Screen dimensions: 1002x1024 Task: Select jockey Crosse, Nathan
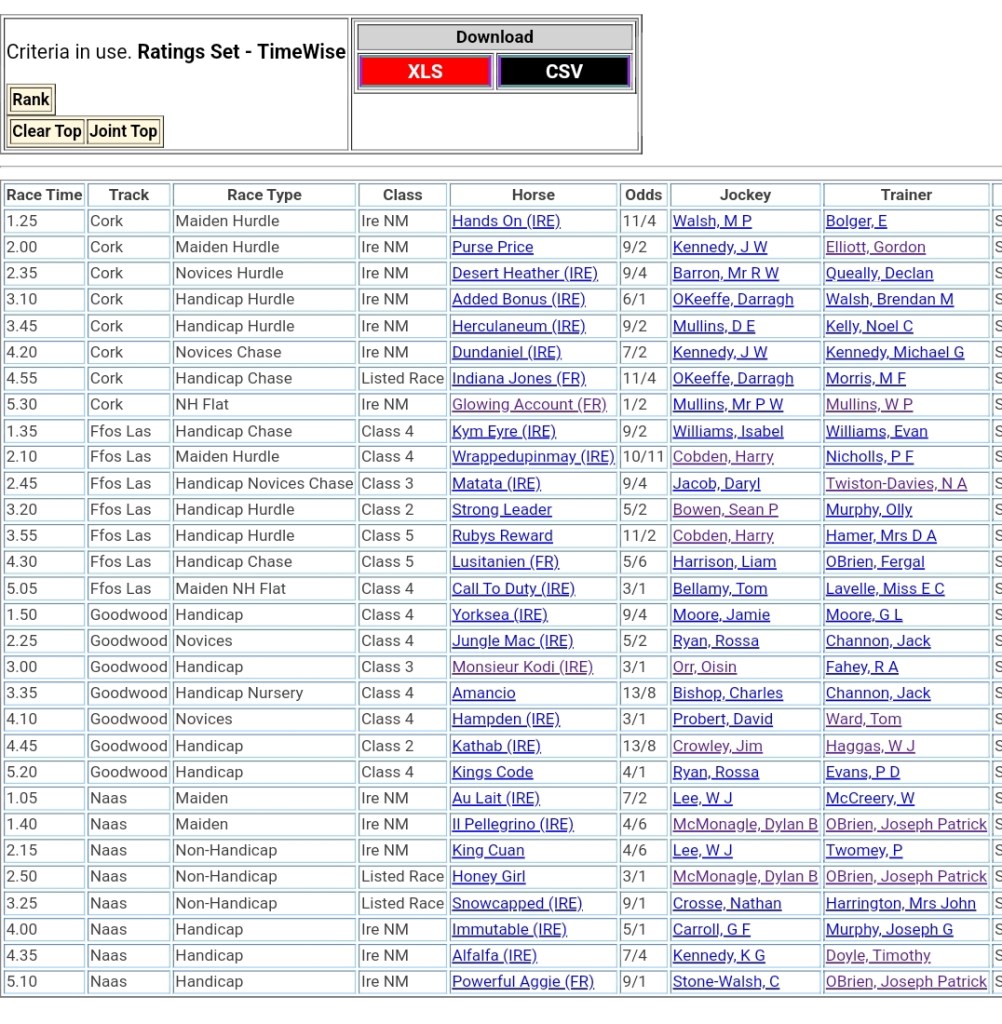click(726, 903)
